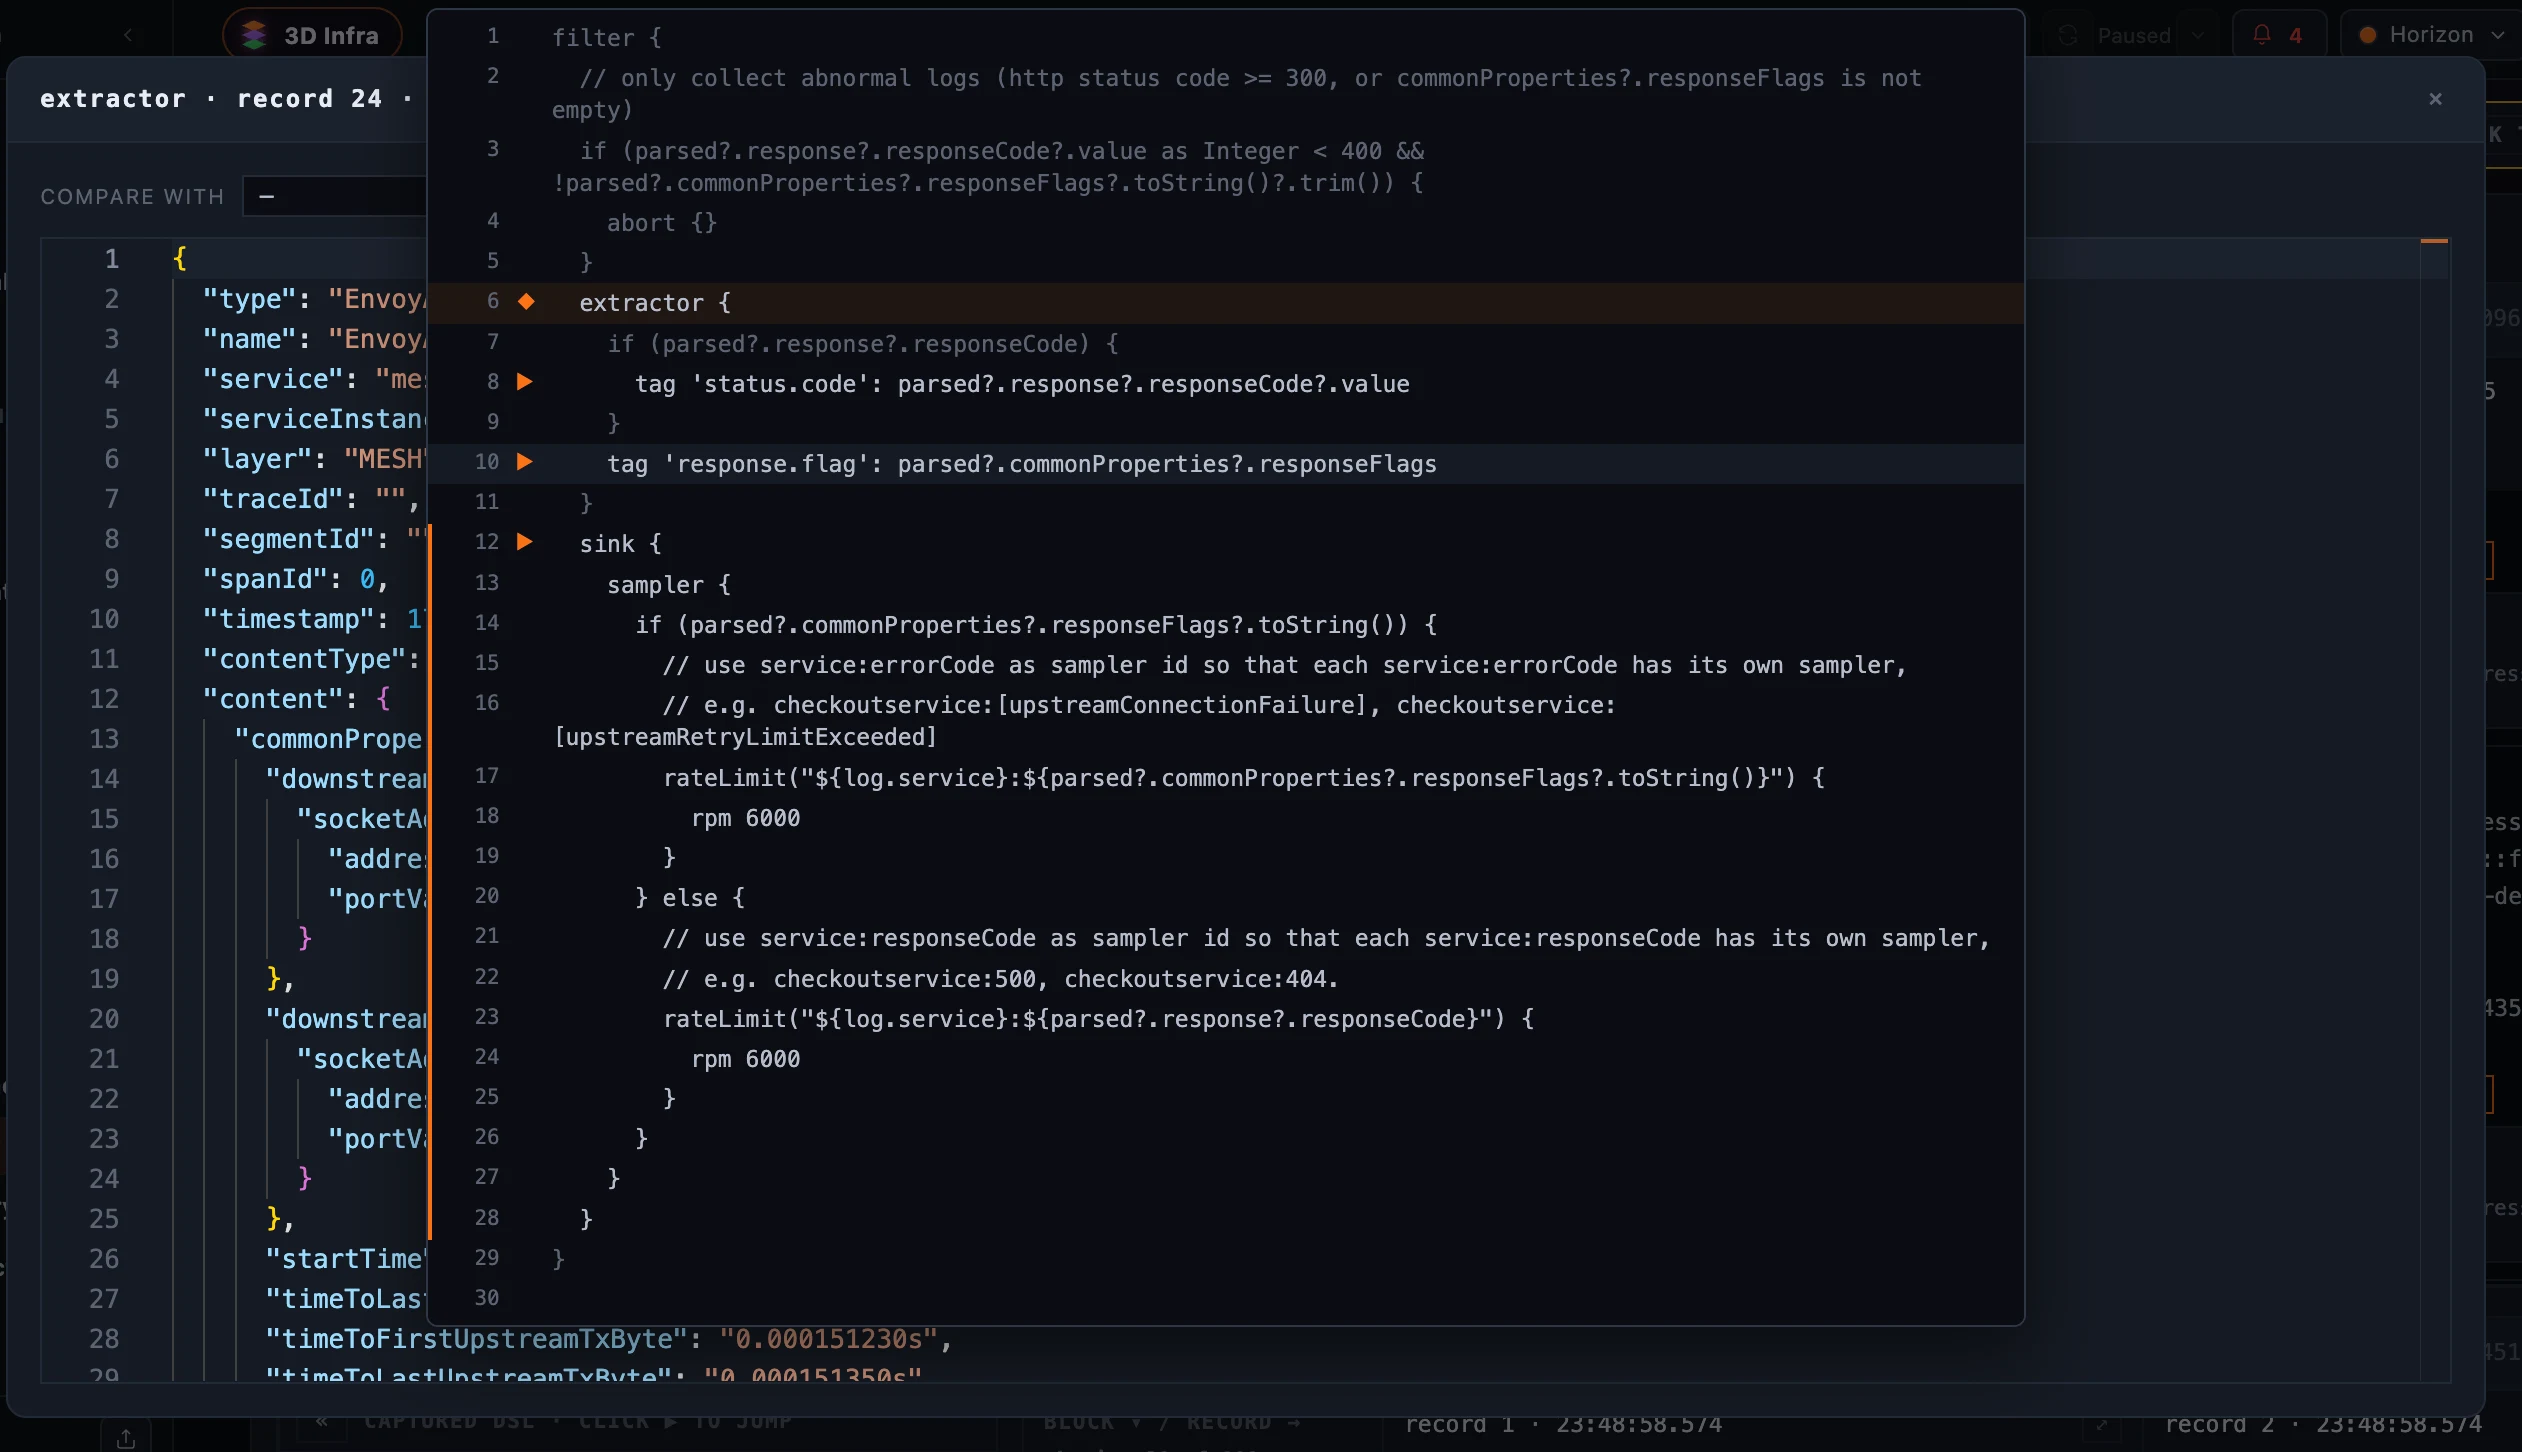Click the first 'rpm 6000' on line 18
The image size is (2522, 1452).
click(x=745, y=818)
